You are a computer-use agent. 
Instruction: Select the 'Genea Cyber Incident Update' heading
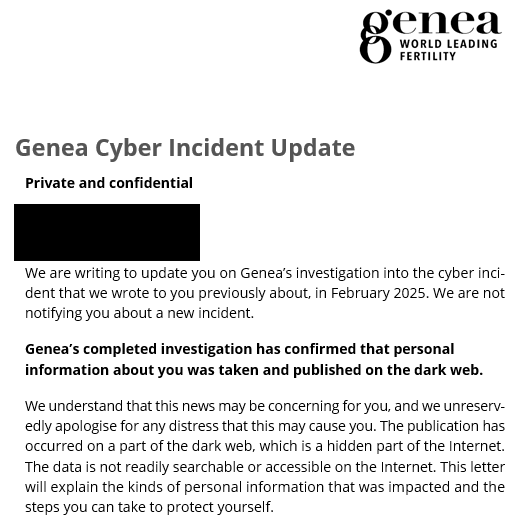pos(185,148)
